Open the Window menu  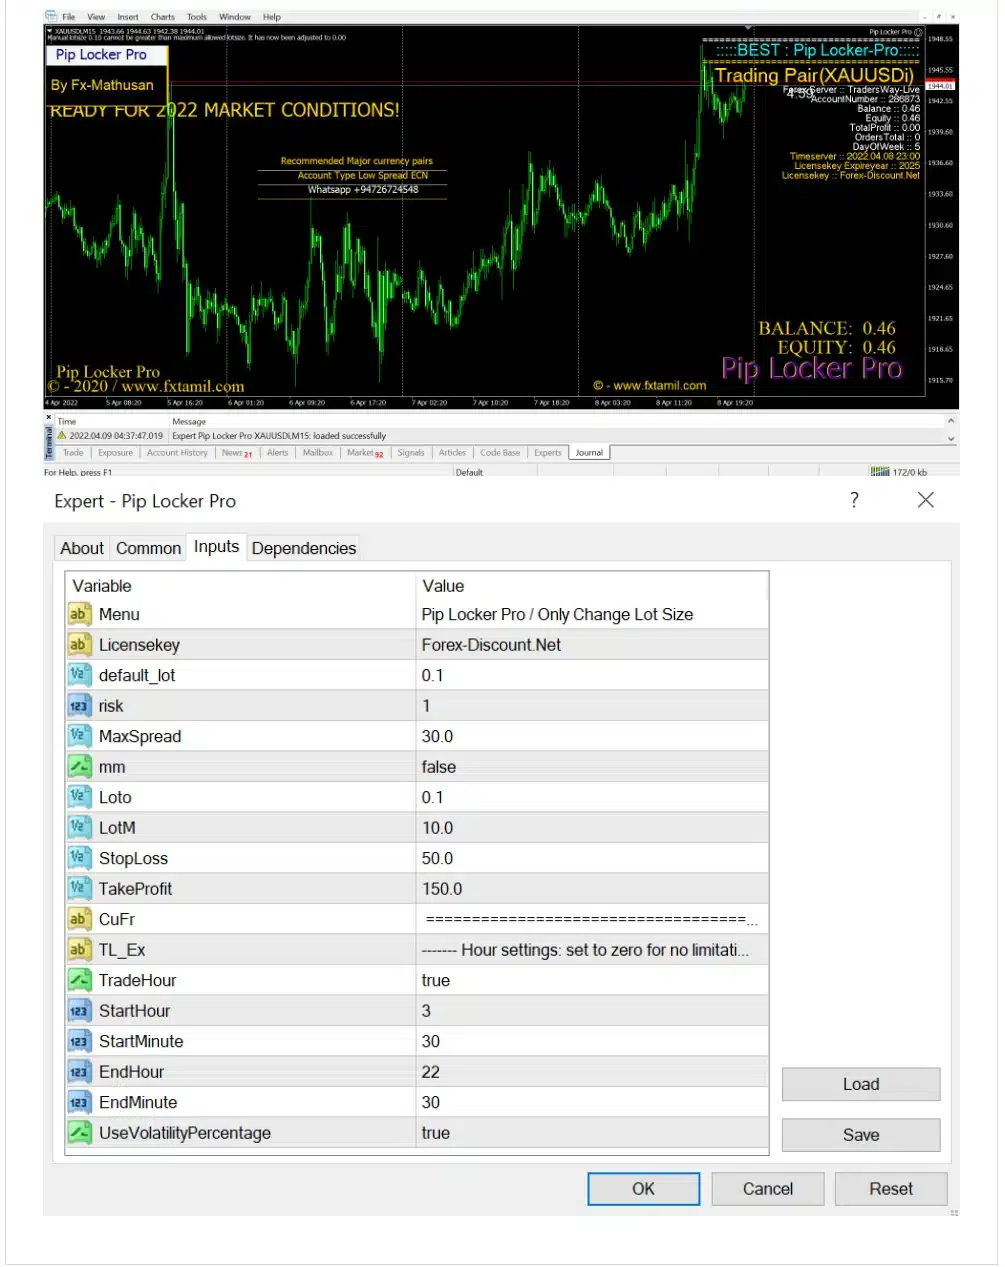235,17
